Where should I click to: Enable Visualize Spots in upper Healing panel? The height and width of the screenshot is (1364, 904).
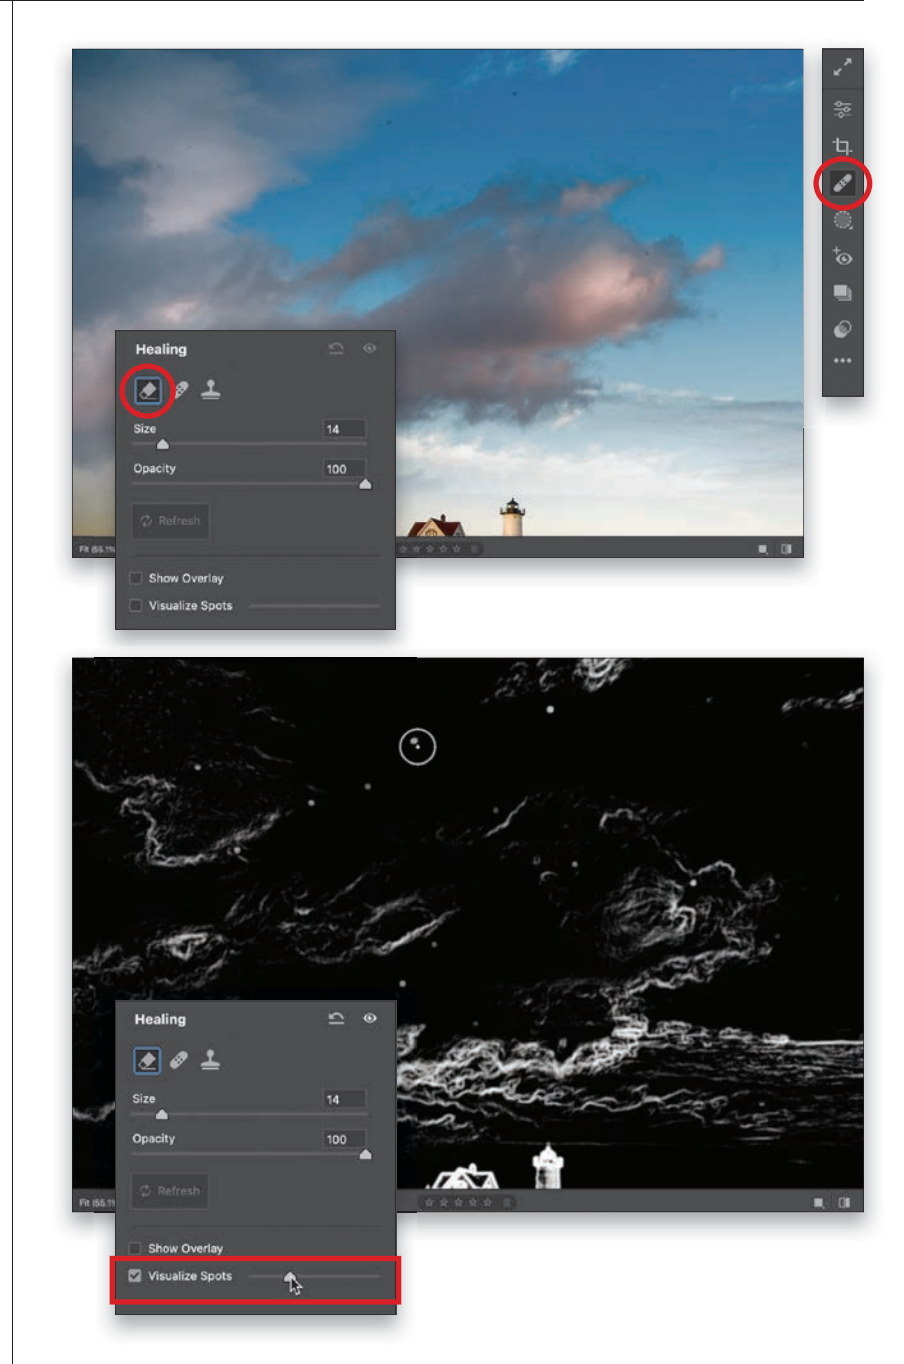pos(136,605)
